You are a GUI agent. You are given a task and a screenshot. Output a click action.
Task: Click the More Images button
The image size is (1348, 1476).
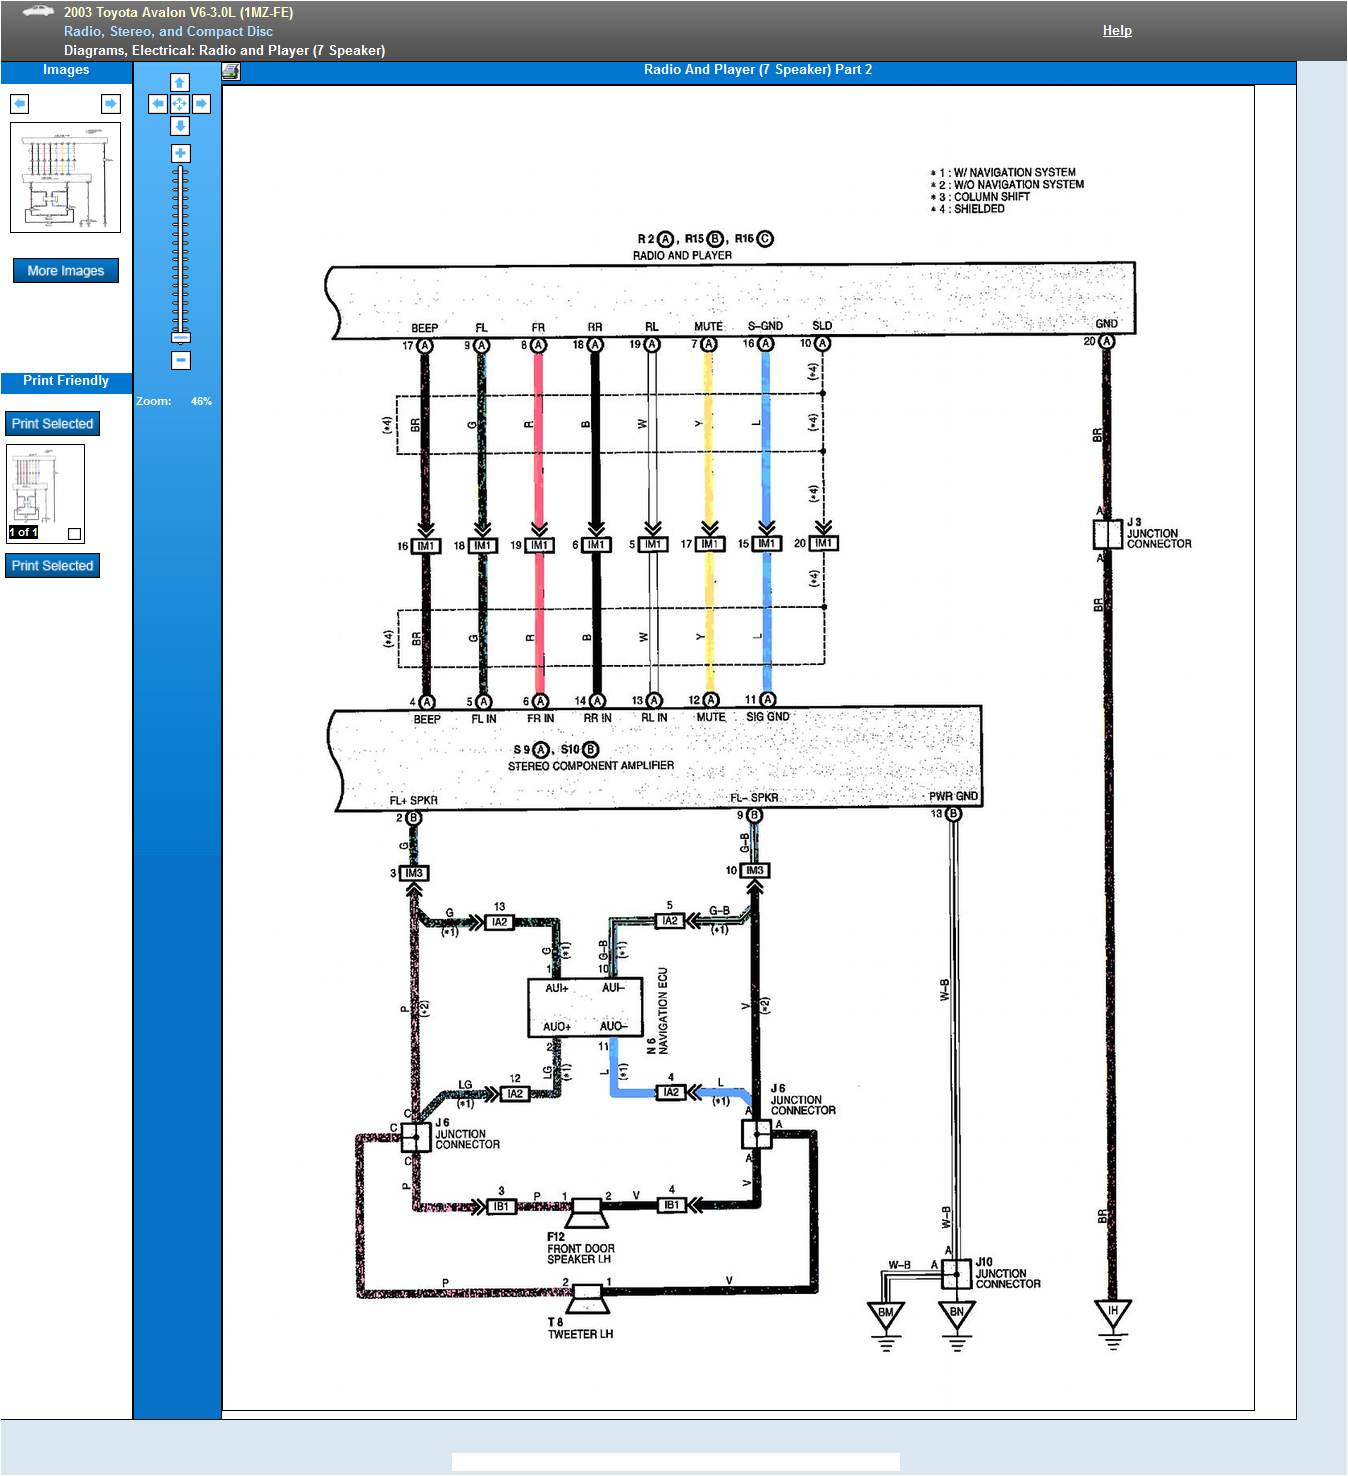point(66,271)
